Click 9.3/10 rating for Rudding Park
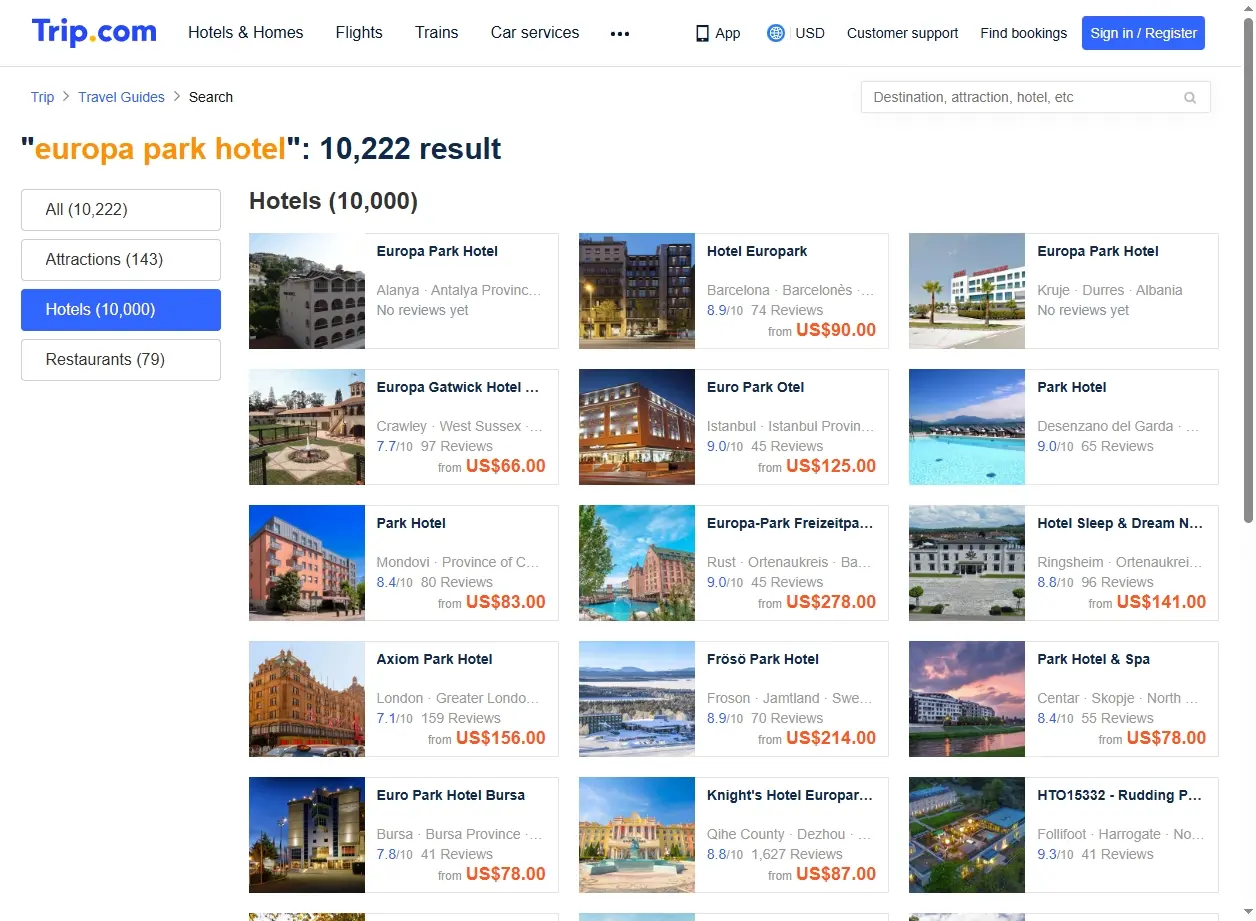This screenshot has width=1256, height=921. click(1055, 854)
